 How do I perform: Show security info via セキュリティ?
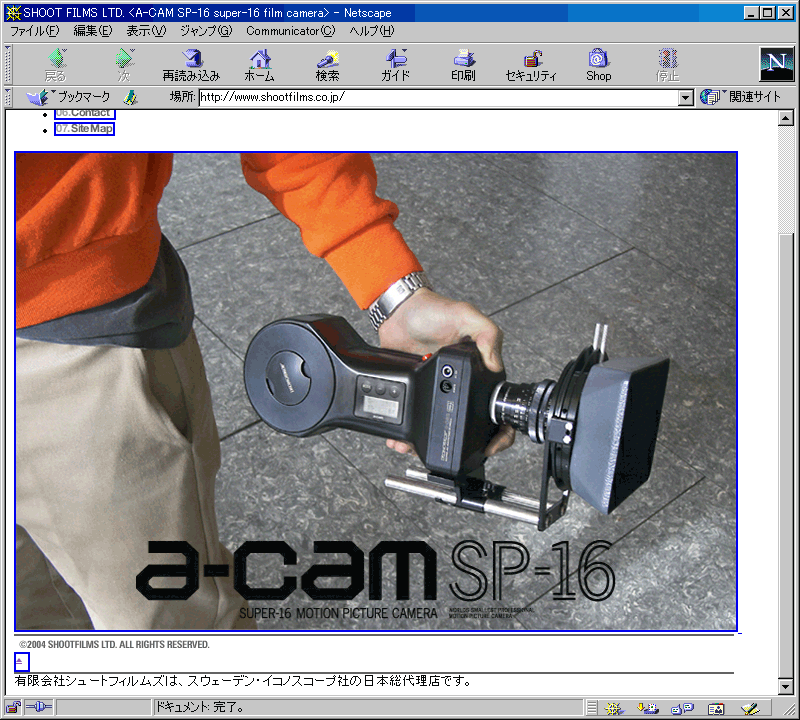point(531,65)
